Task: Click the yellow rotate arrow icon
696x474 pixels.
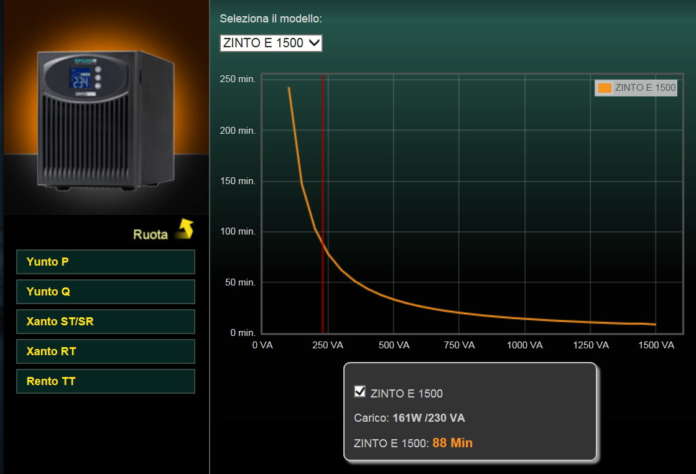Action: [x=183, y=230]
